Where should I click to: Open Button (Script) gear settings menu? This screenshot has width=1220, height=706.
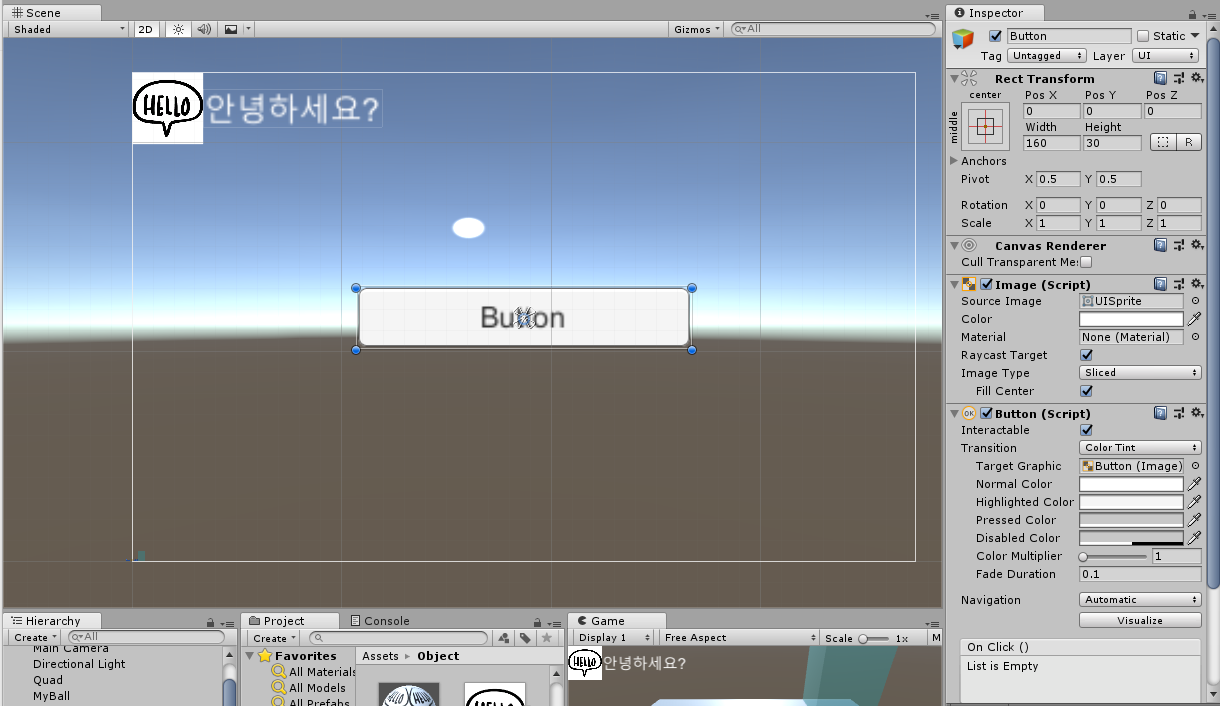pos(1196,413)
